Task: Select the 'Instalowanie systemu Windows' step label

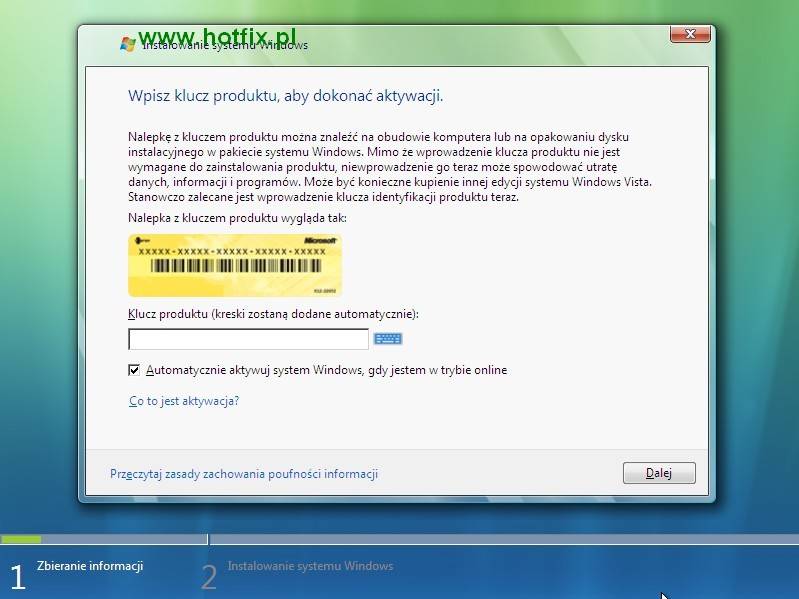Action: (x=310, y=566)
